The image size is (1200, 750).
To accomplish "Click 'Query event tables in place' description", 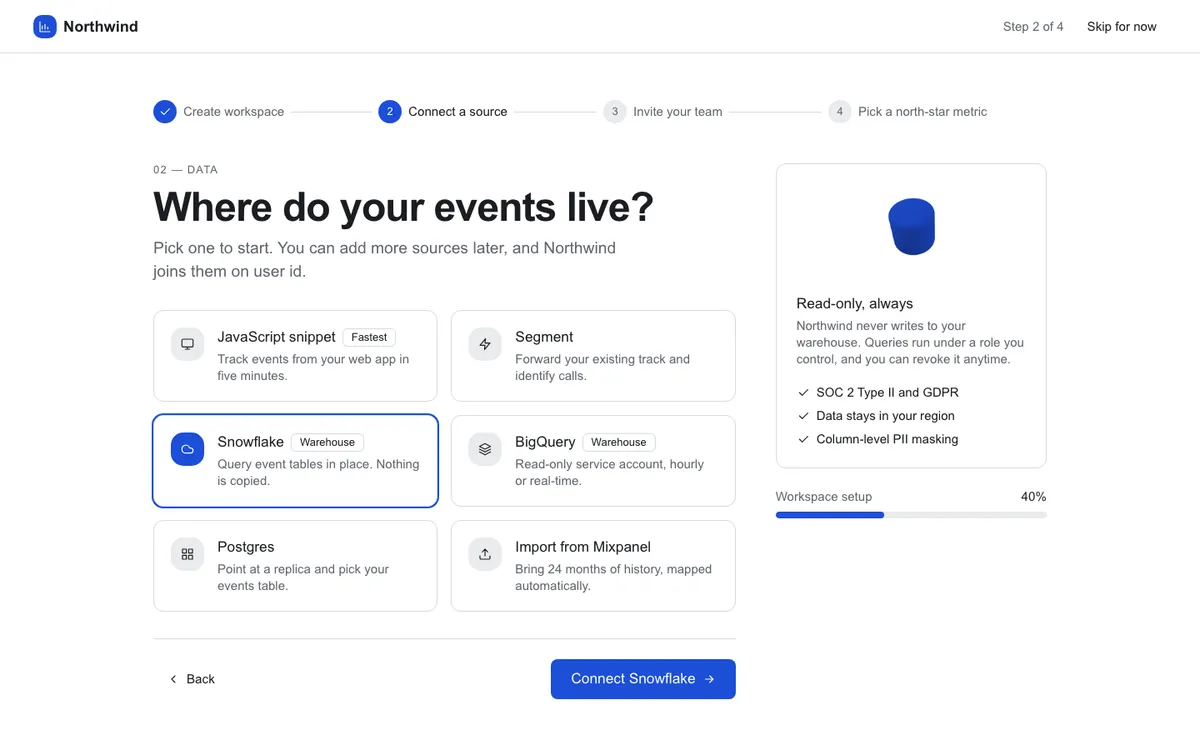I will (x=318, y=472).
